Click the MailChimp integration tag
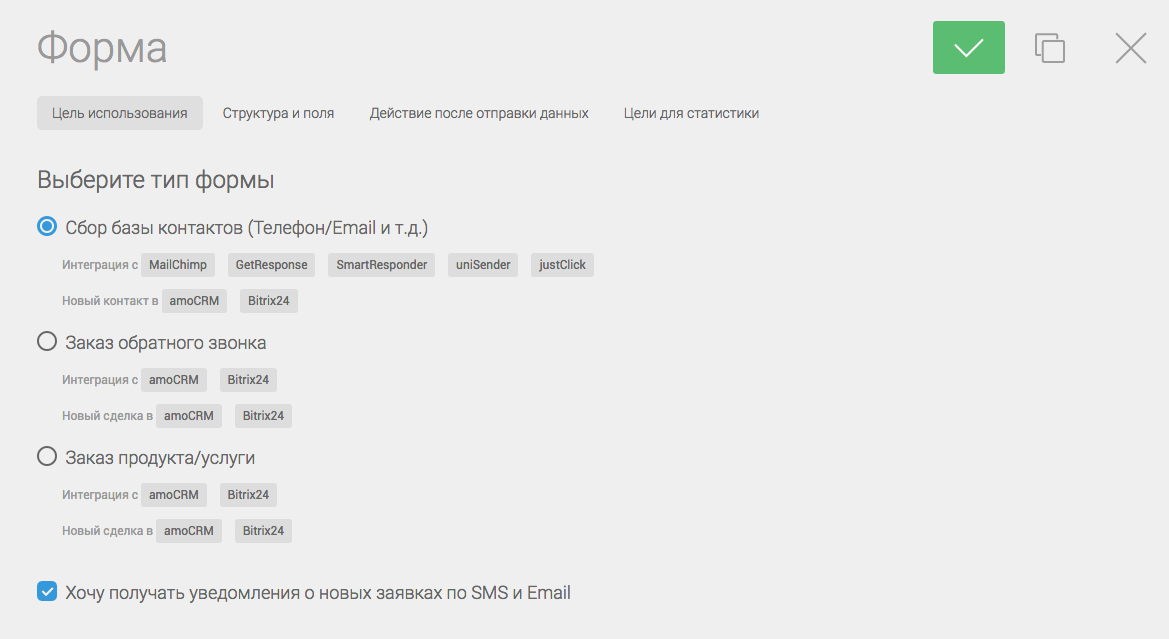1169x639 pixels. click(x=178, y=265)
